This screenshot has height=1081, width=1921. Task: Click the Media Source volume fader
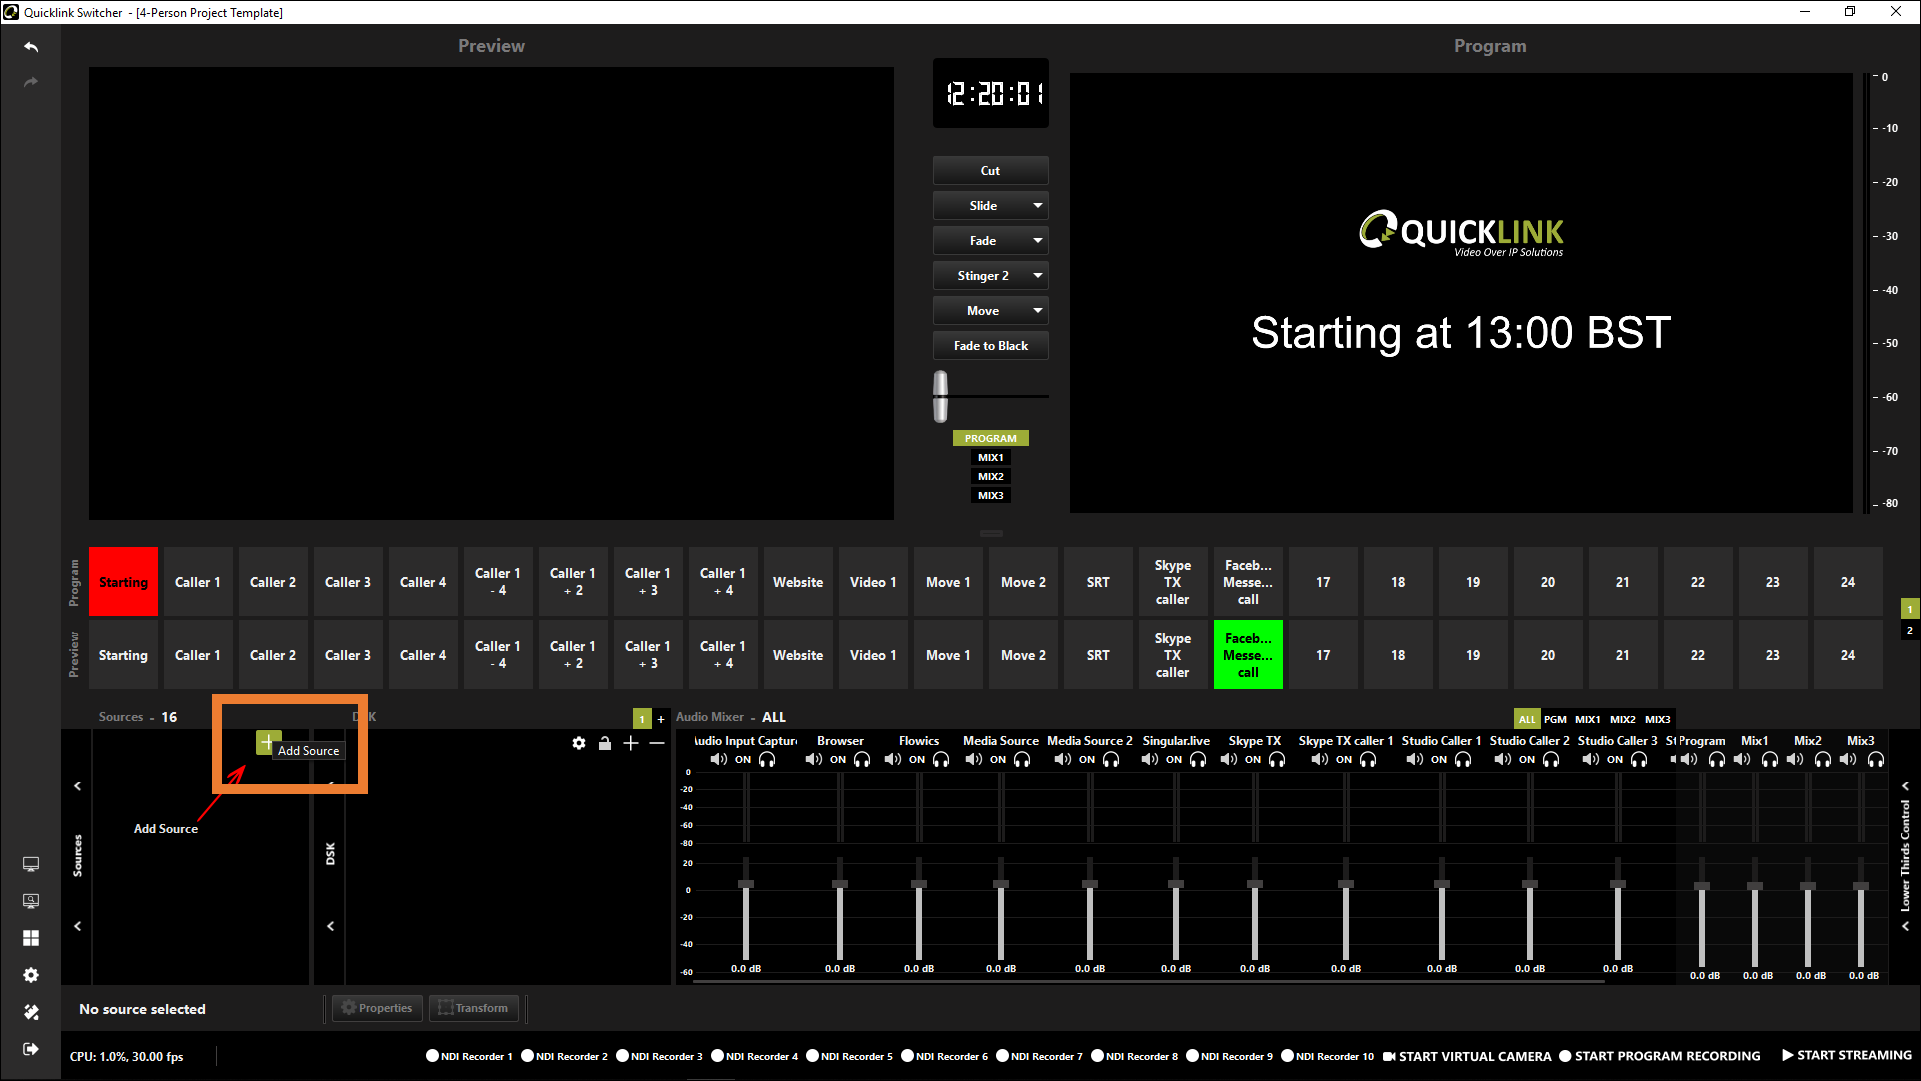point(1000,884)
